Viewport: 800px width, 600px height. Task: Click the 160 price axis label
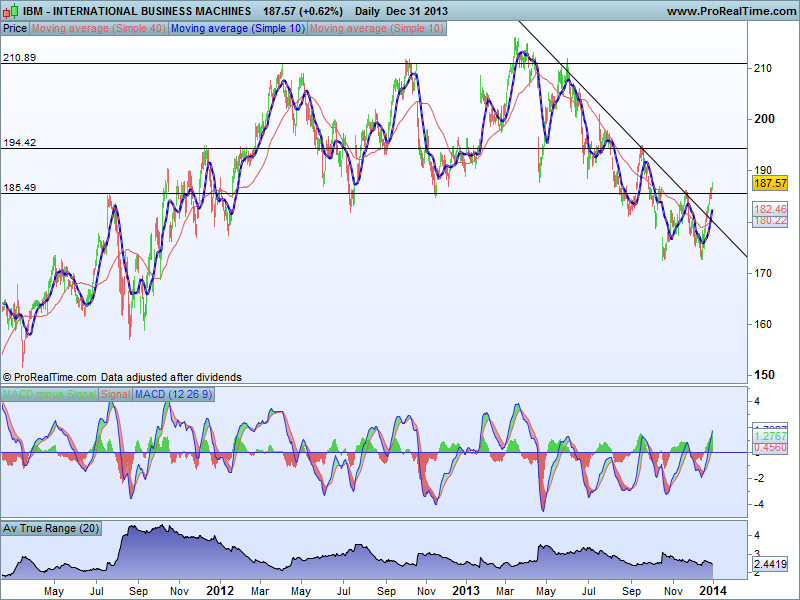(763, 324)
